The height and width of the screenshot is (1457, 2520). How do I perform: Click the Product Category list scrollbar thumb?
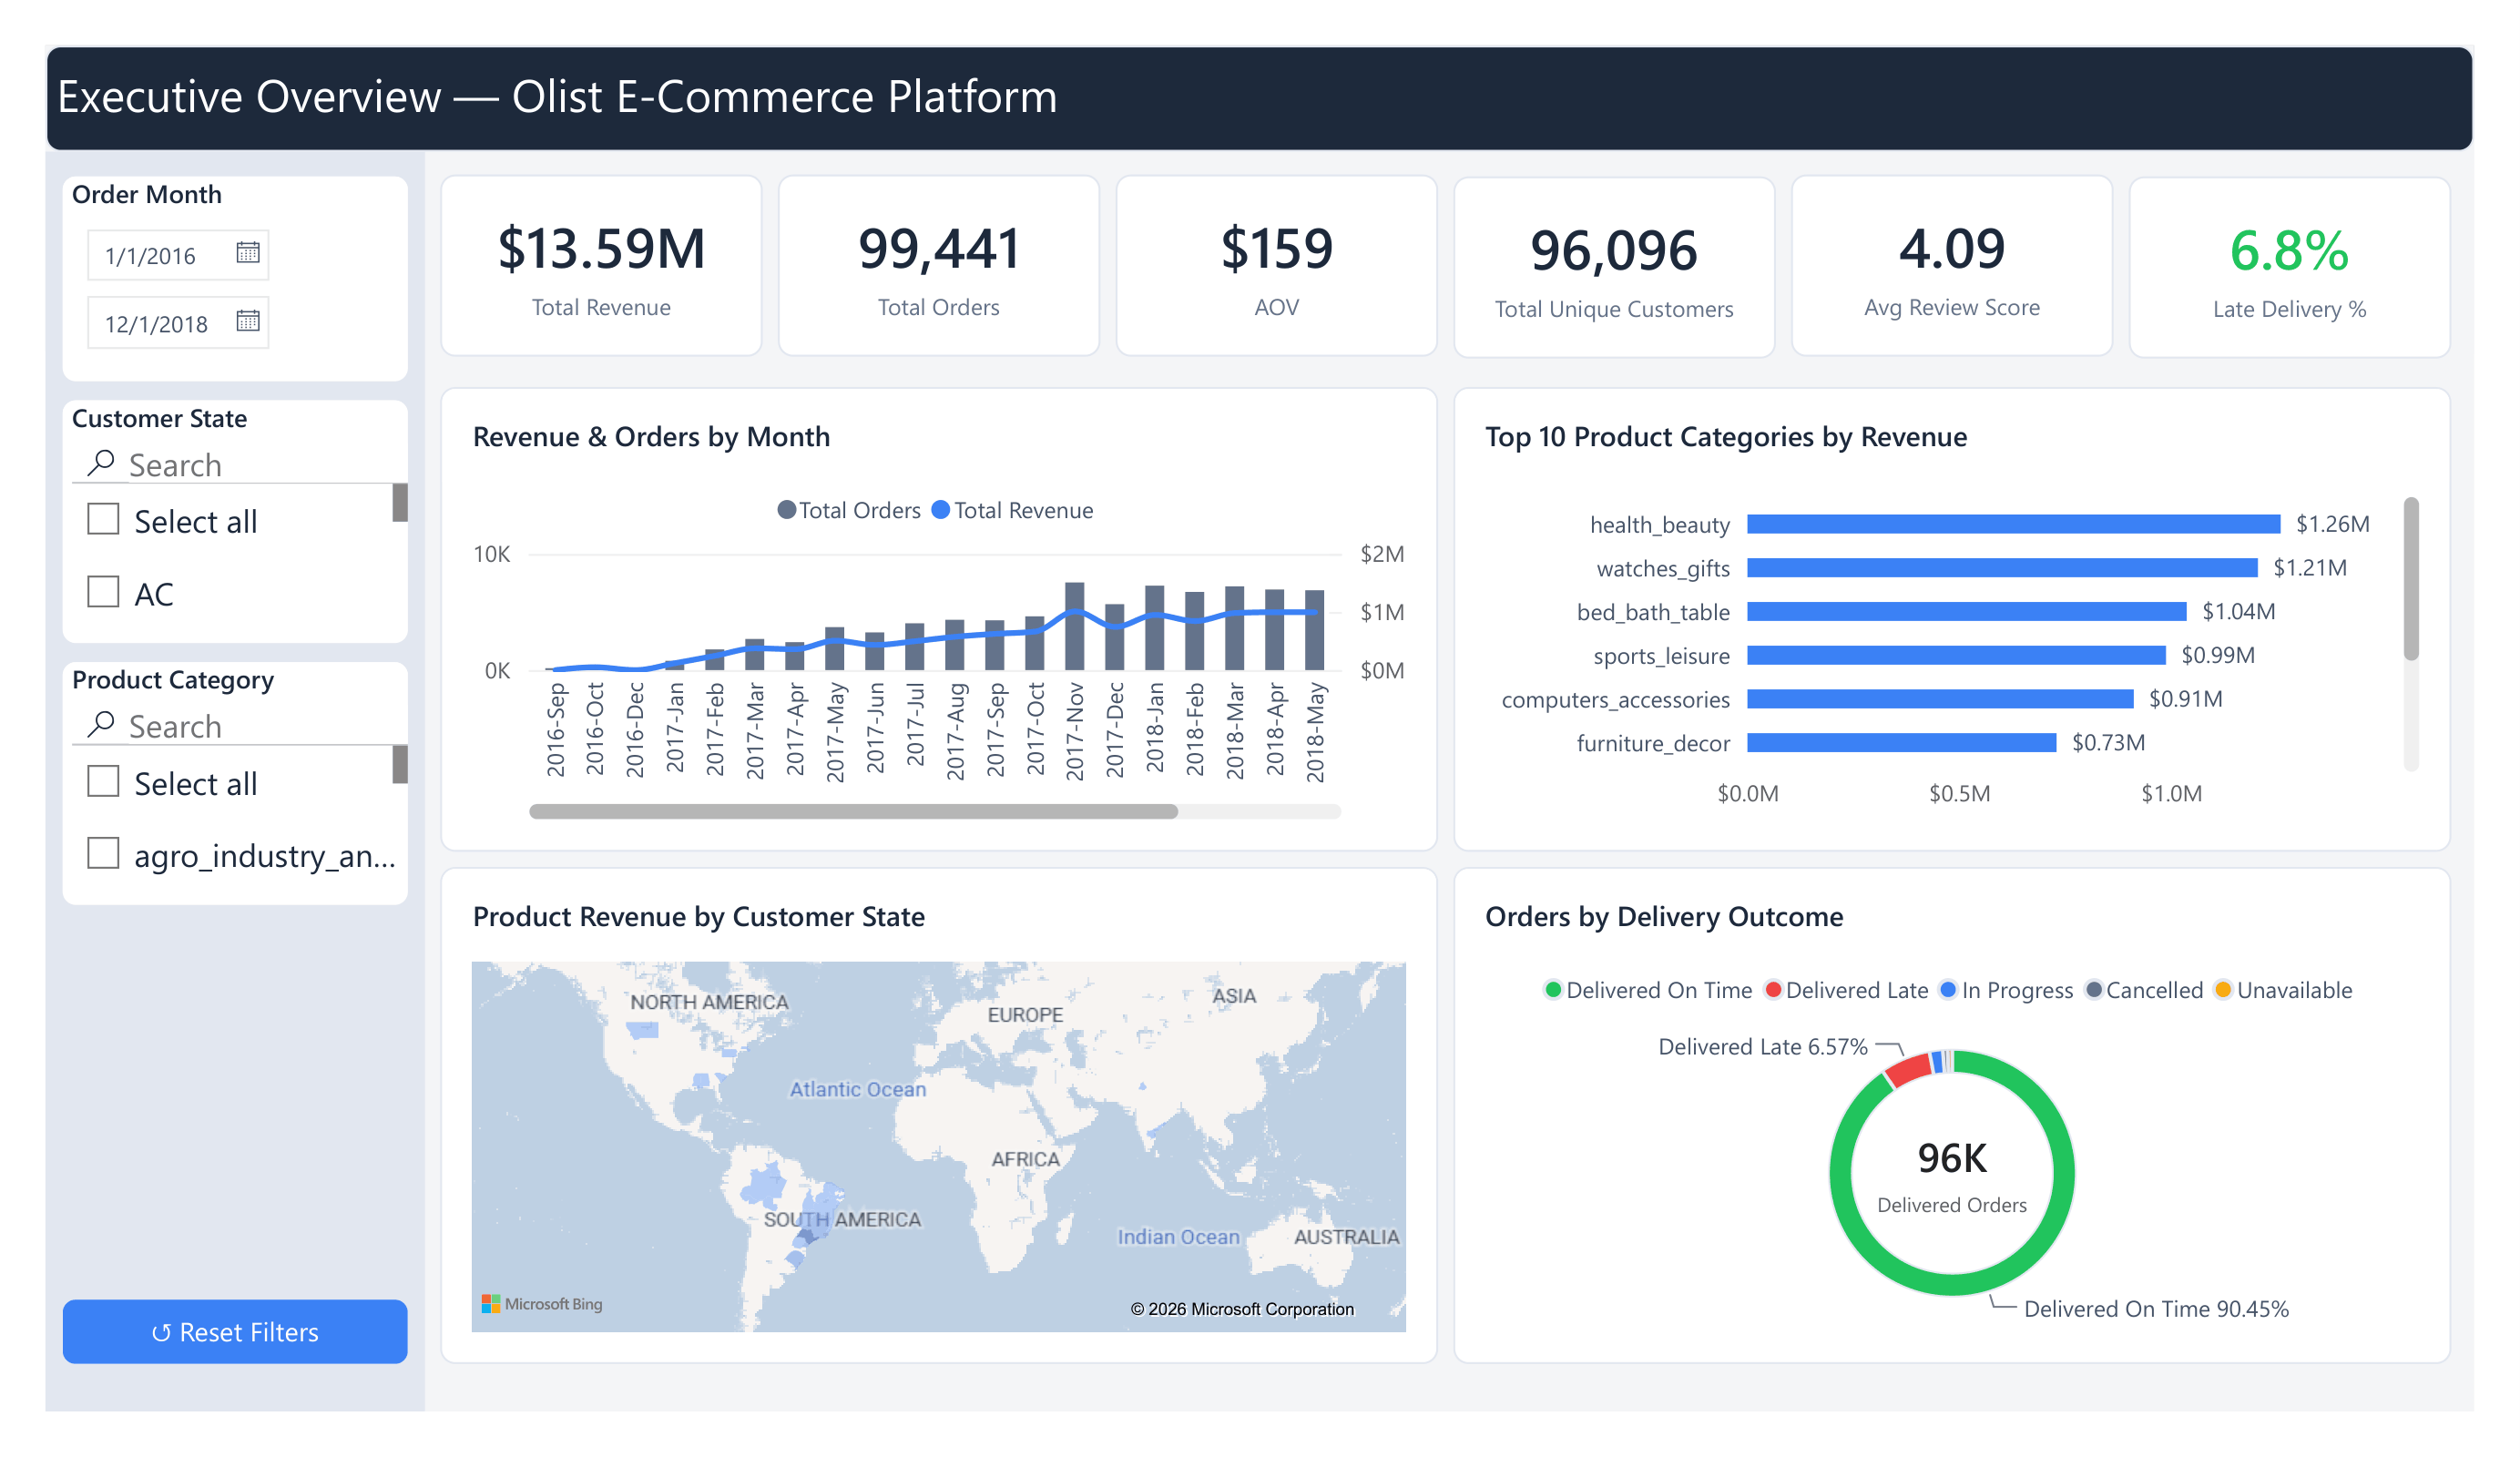[x=400, y=764]
